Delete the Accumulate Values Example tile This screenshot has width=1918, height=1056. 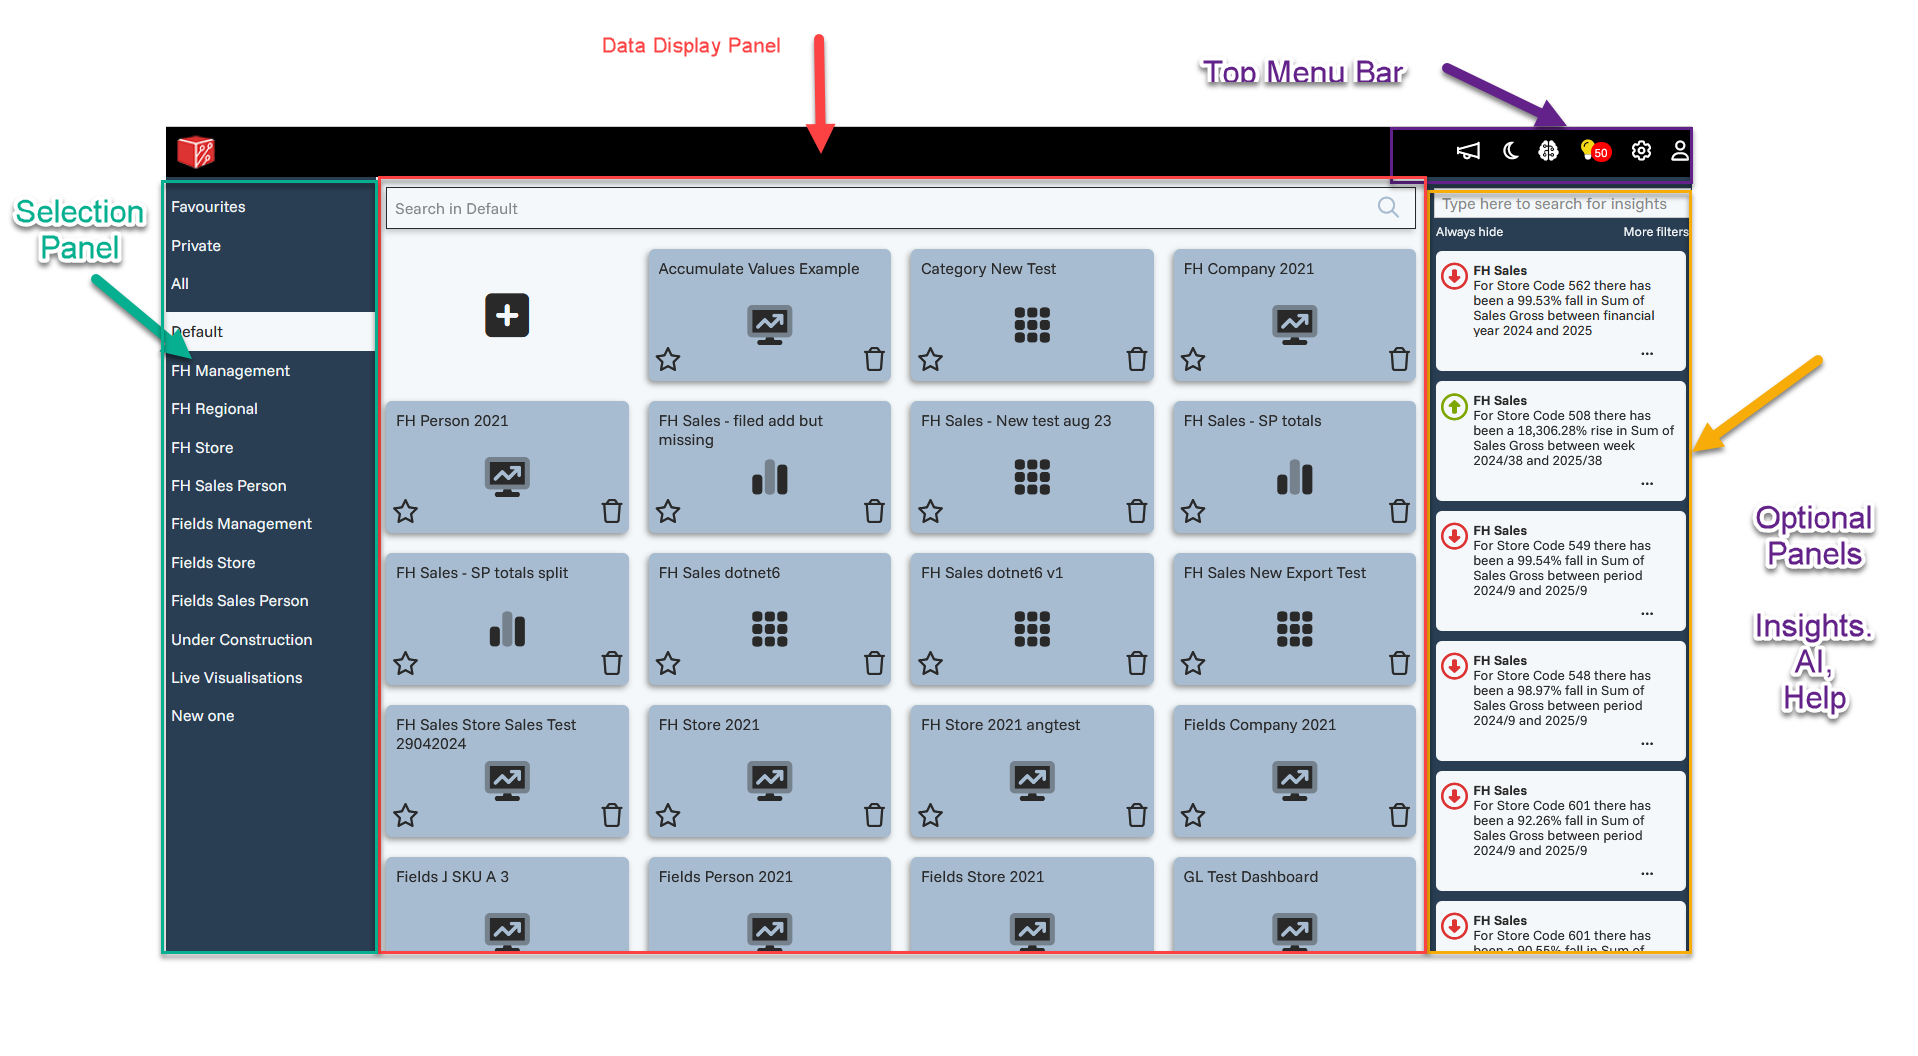coord(874,359)
